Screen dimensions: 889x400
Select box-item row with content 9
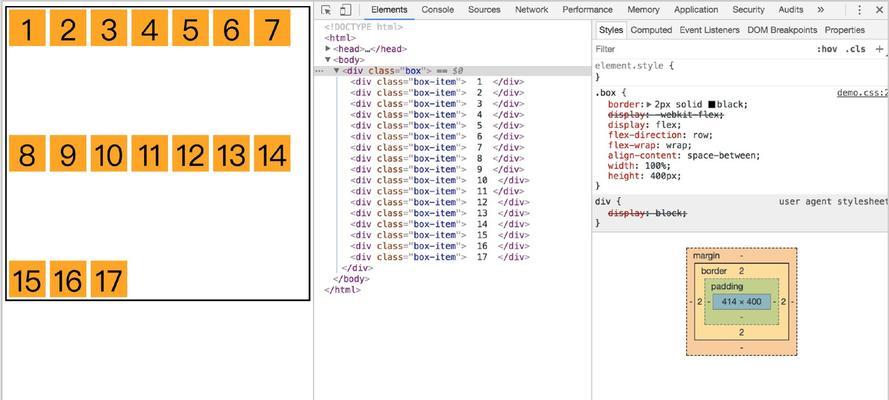click(x=437, y=169)
